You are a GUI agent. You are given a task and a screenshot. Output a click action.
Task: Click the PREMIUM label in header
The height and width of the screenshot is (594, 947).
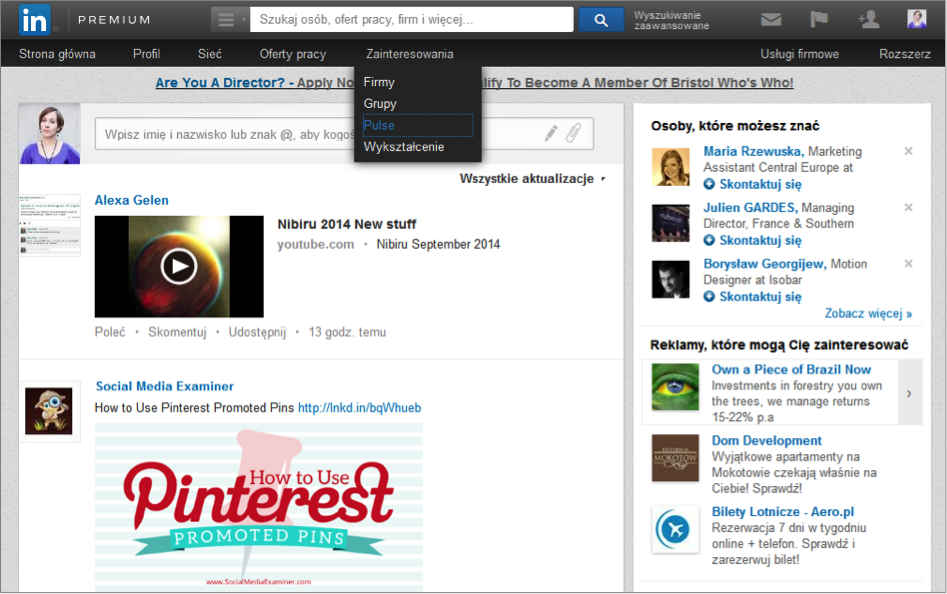(114, 20)
